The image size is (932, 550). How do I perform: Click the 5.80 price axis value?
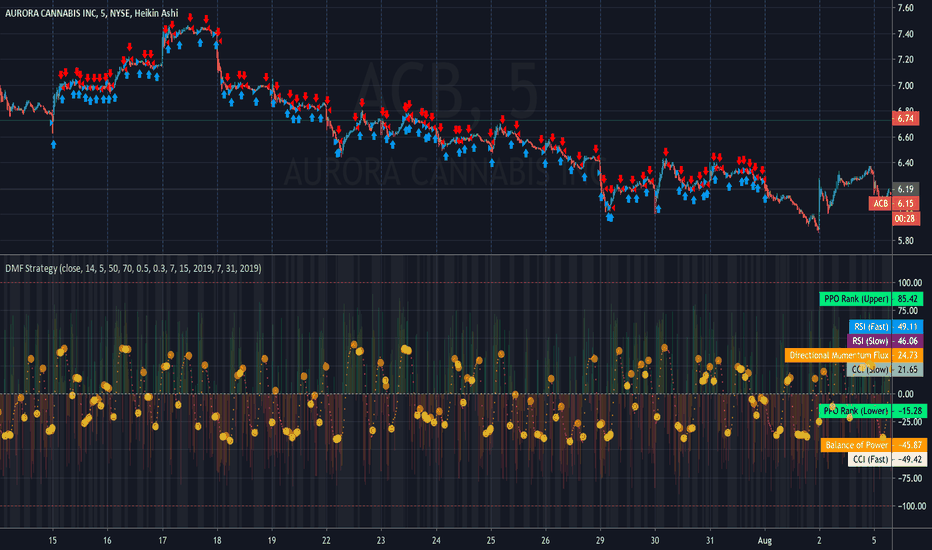[905, 241]
